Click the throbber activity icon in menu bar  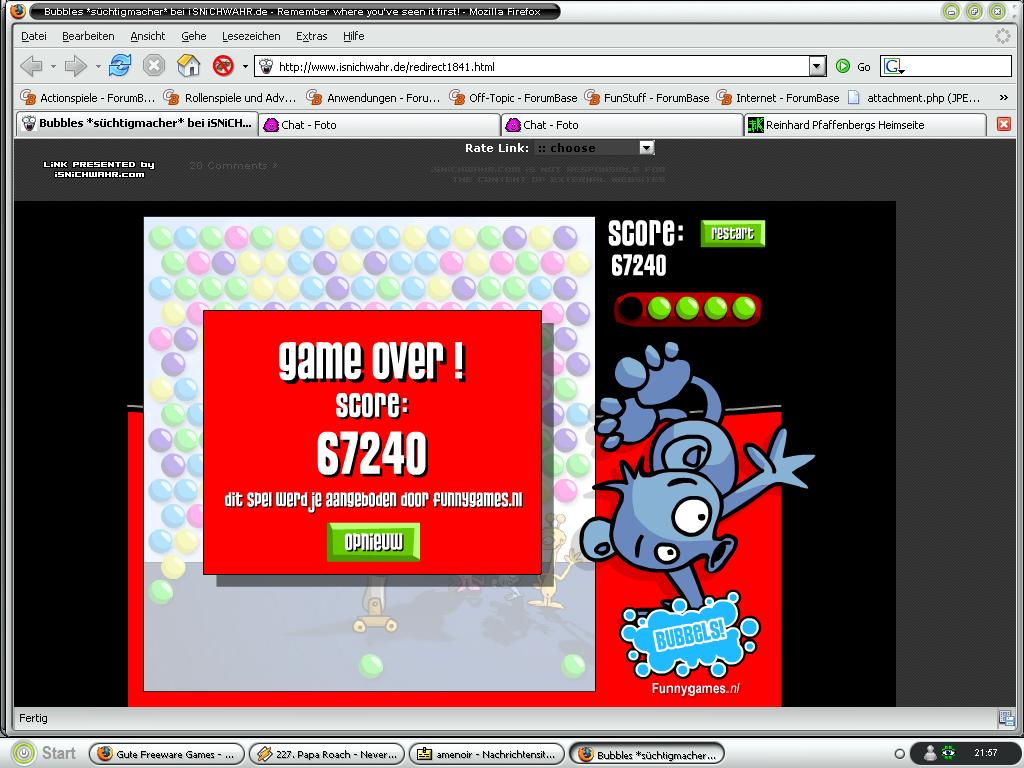coord(1002,36)
